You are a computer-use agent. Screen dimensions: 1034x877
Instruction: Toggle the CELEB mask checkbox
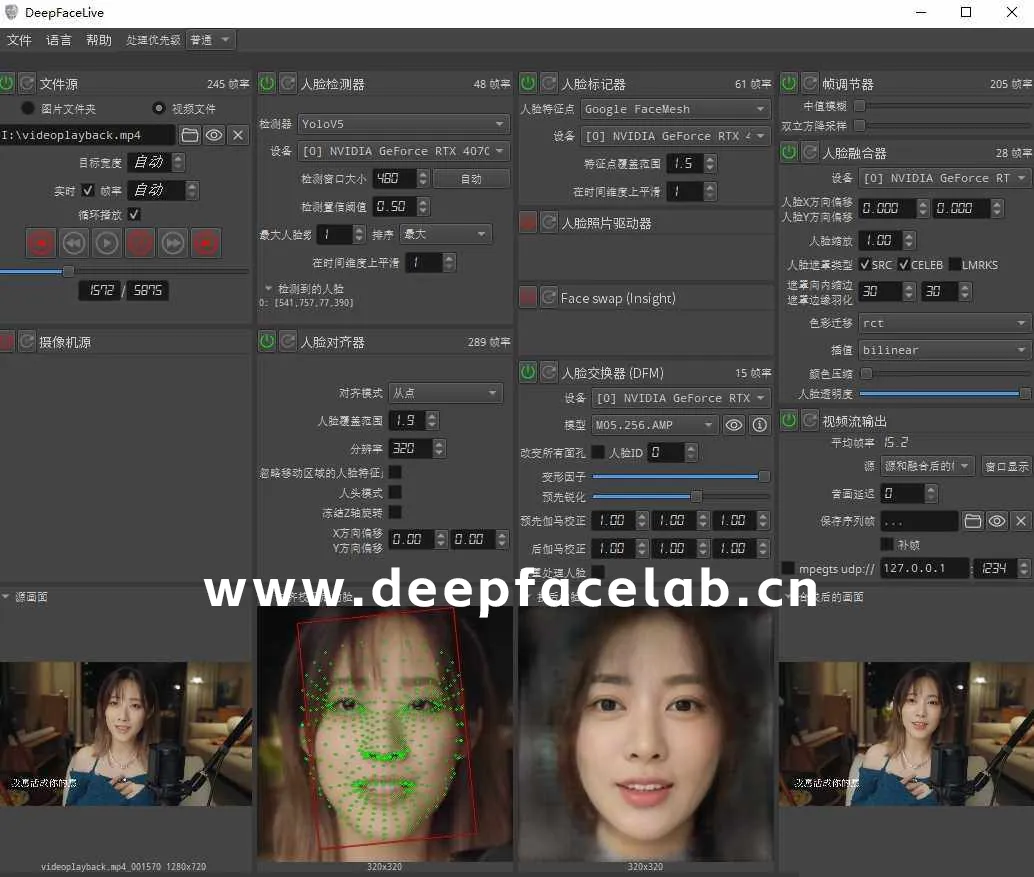pos(903,264)
